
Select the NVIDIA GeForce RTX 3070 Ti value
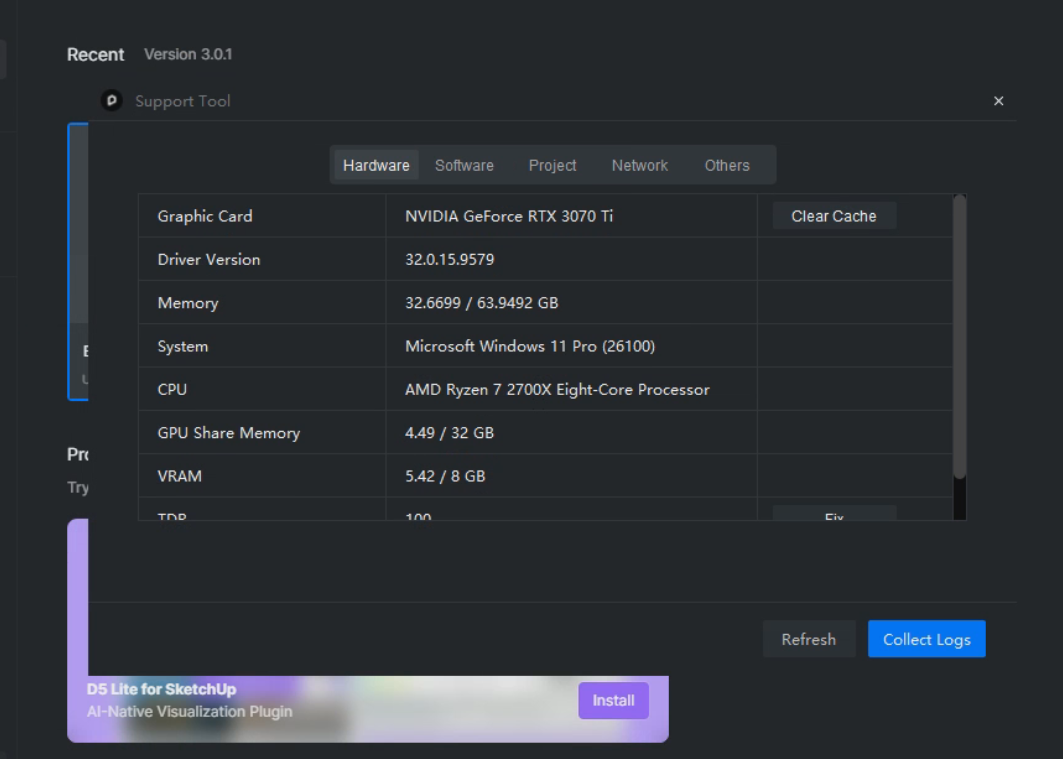509,216
